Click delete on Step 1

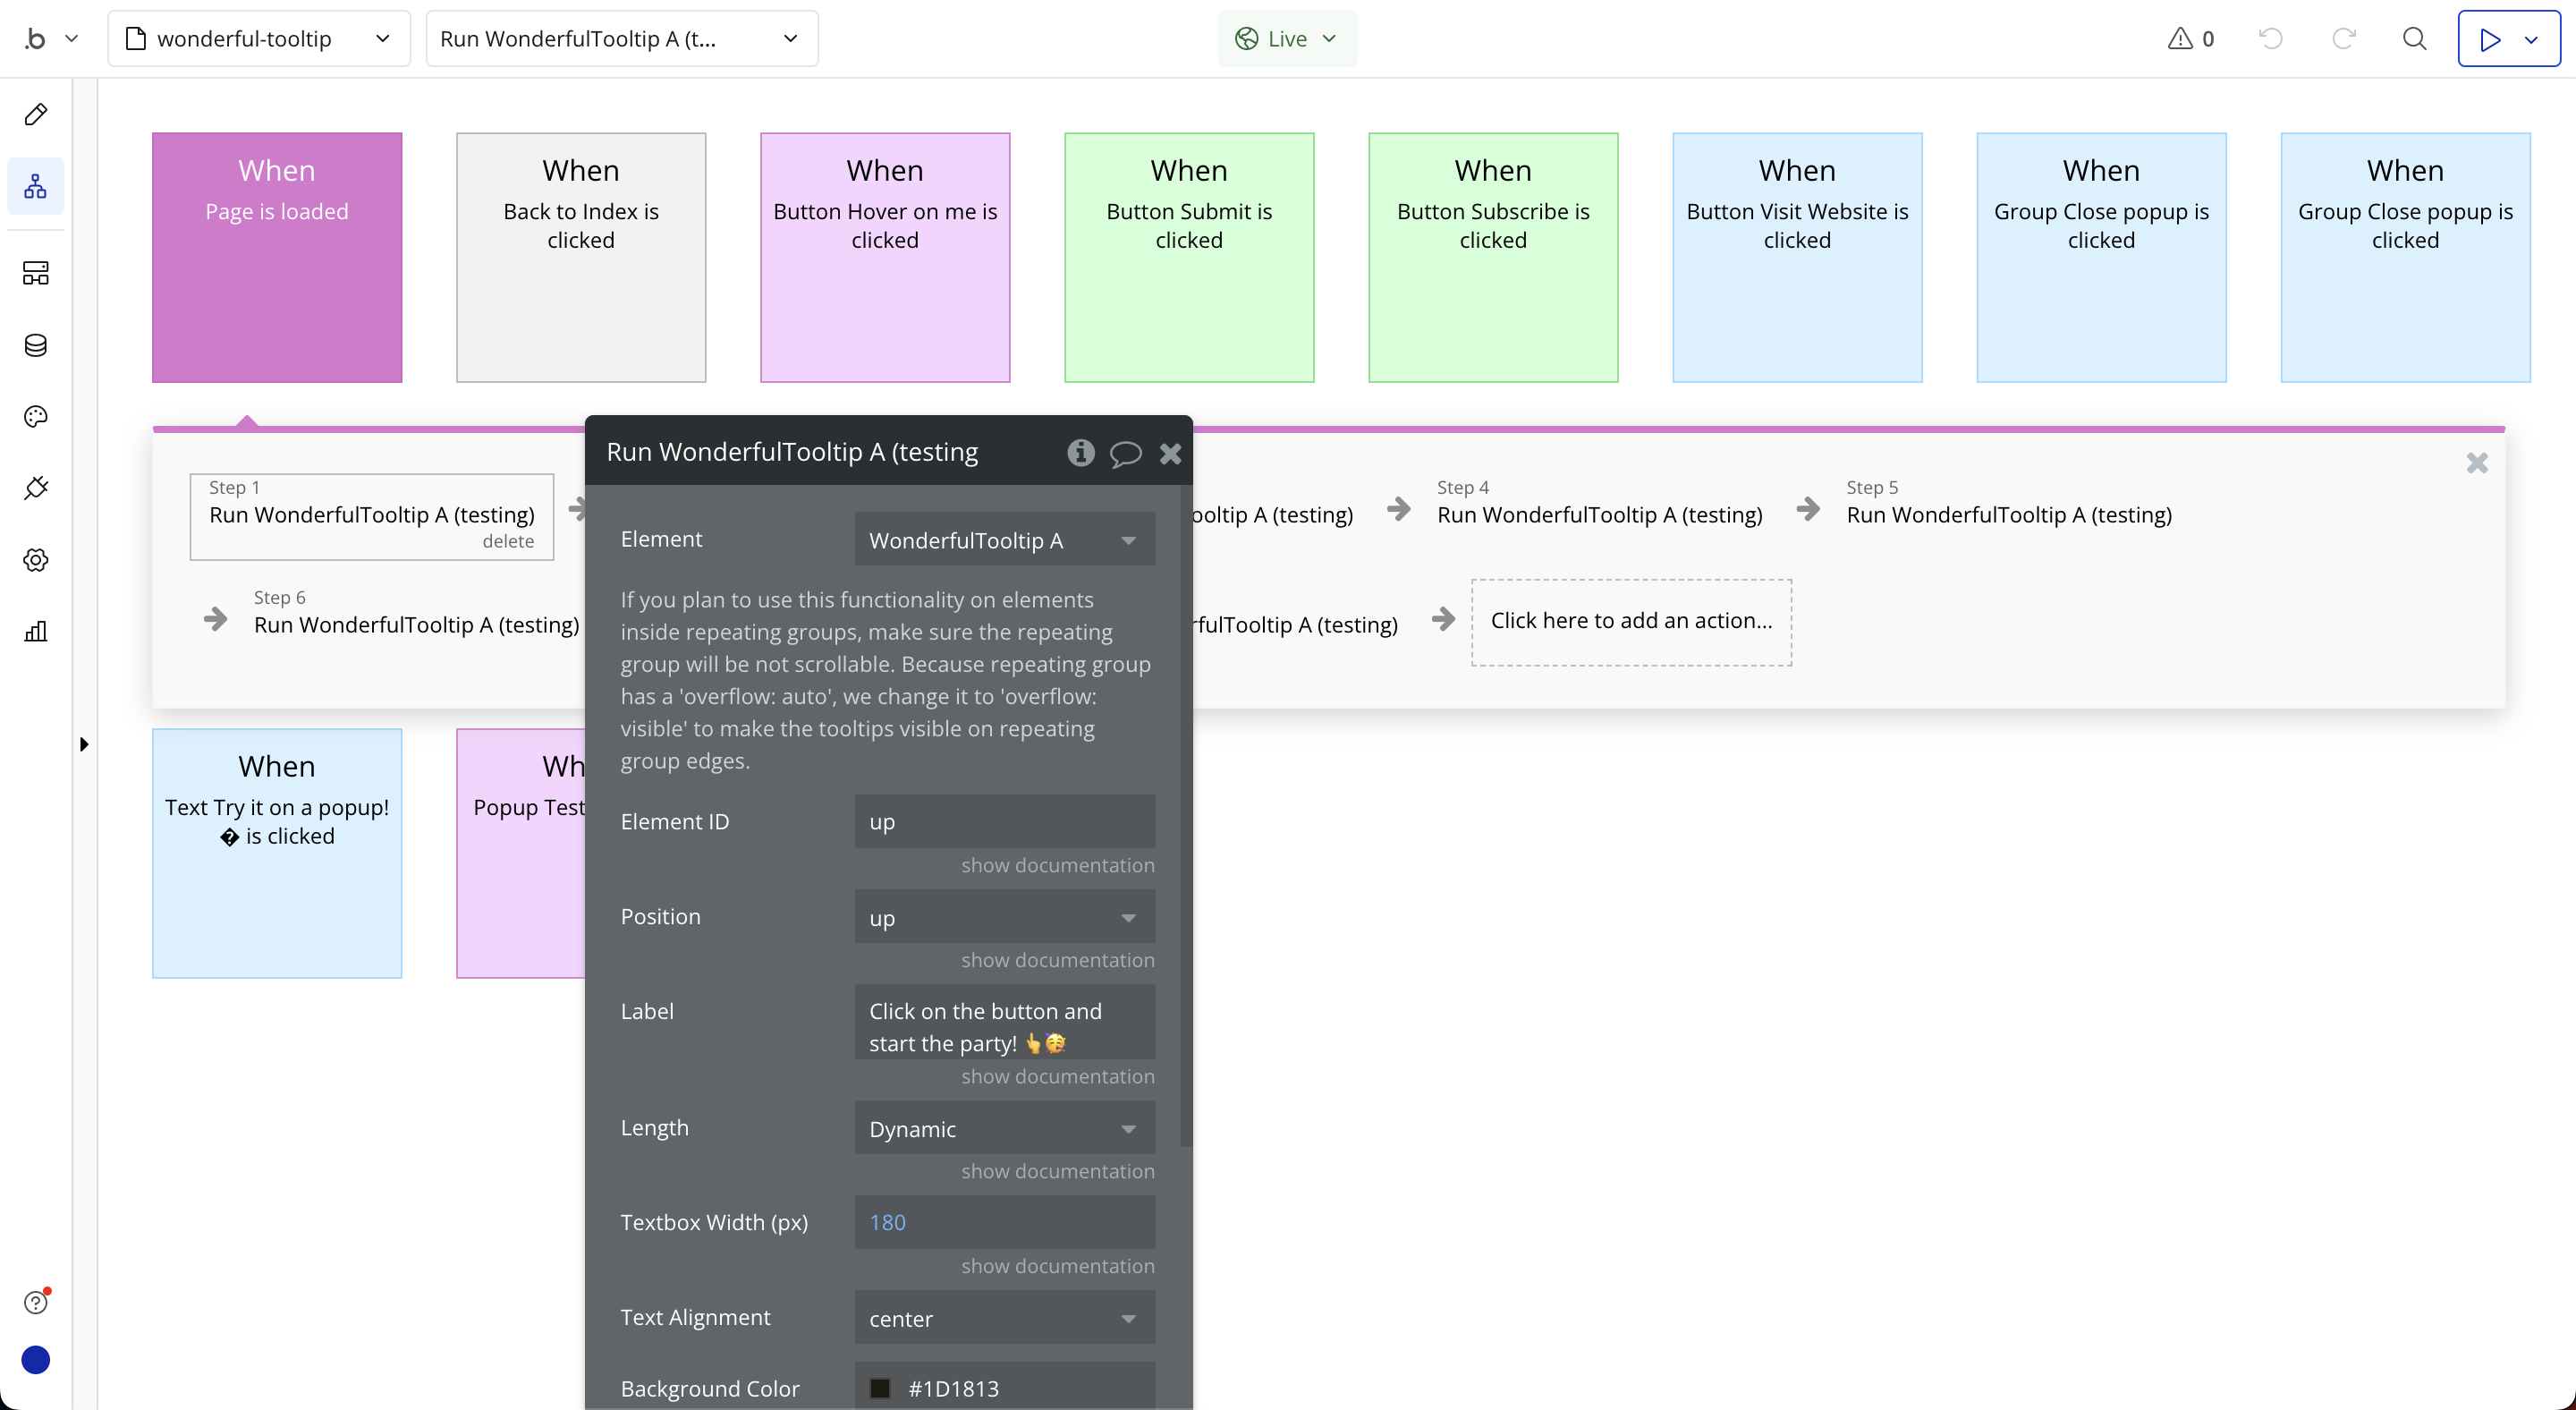[508, 541]
